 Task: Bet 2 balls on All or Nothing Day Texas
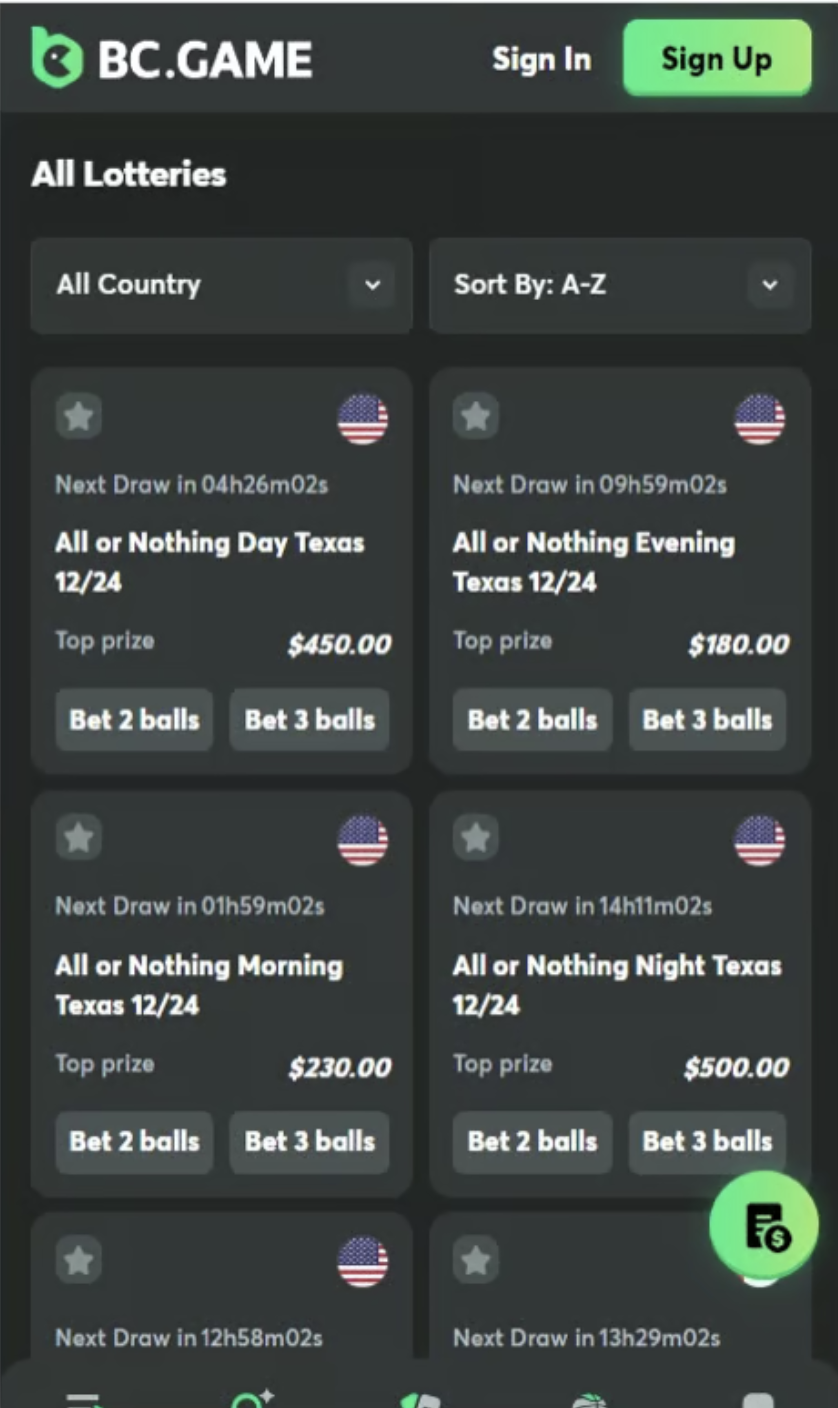pos(134,719)
